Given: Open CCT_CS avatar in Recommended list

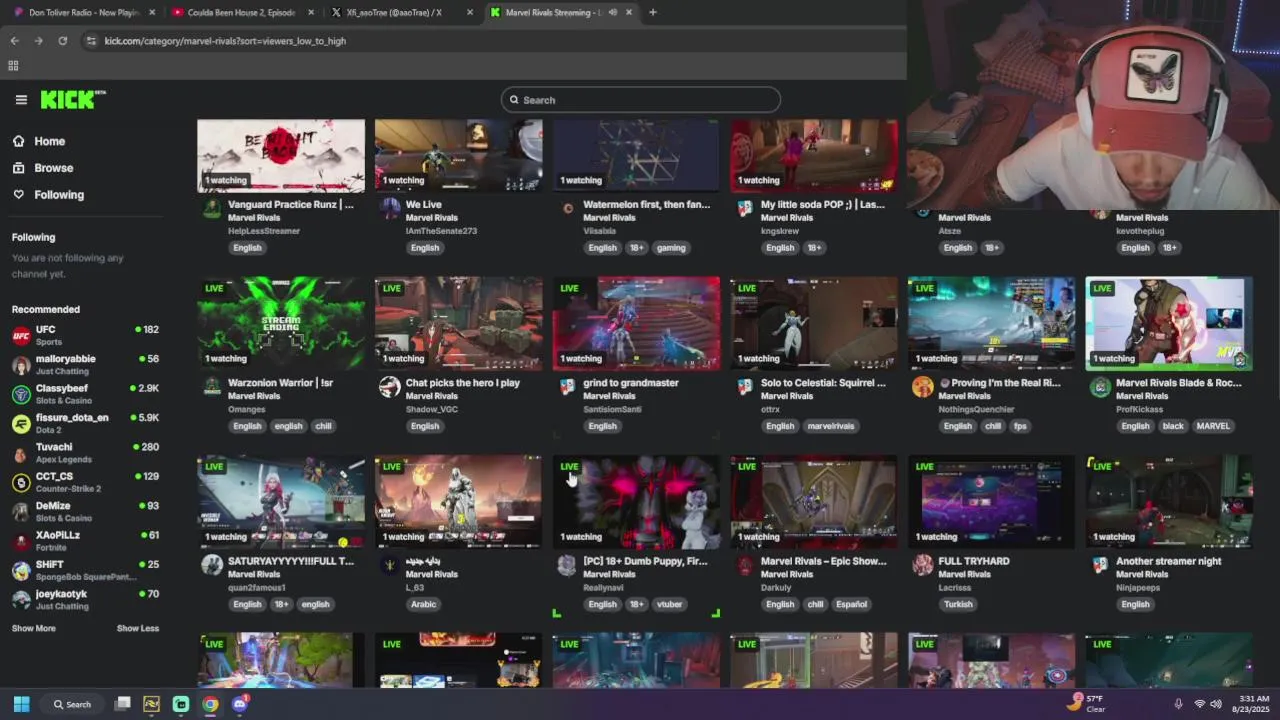Looking at the screenshot, I should [x=21, y=482].
